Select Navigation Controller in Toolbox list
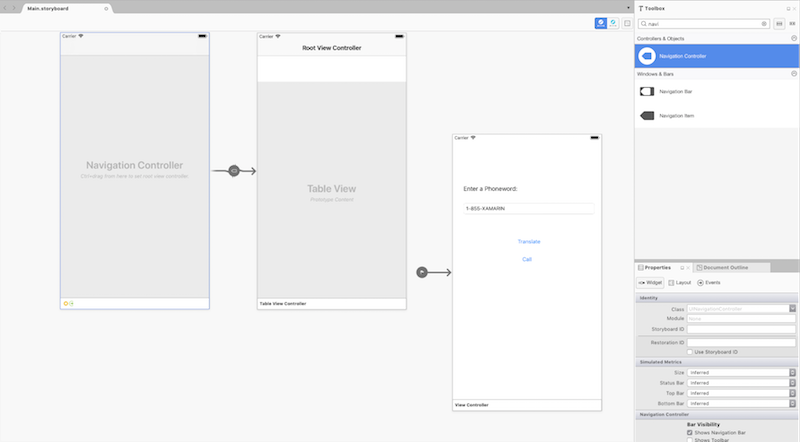The image size is (800, 442). coord(716,56)
